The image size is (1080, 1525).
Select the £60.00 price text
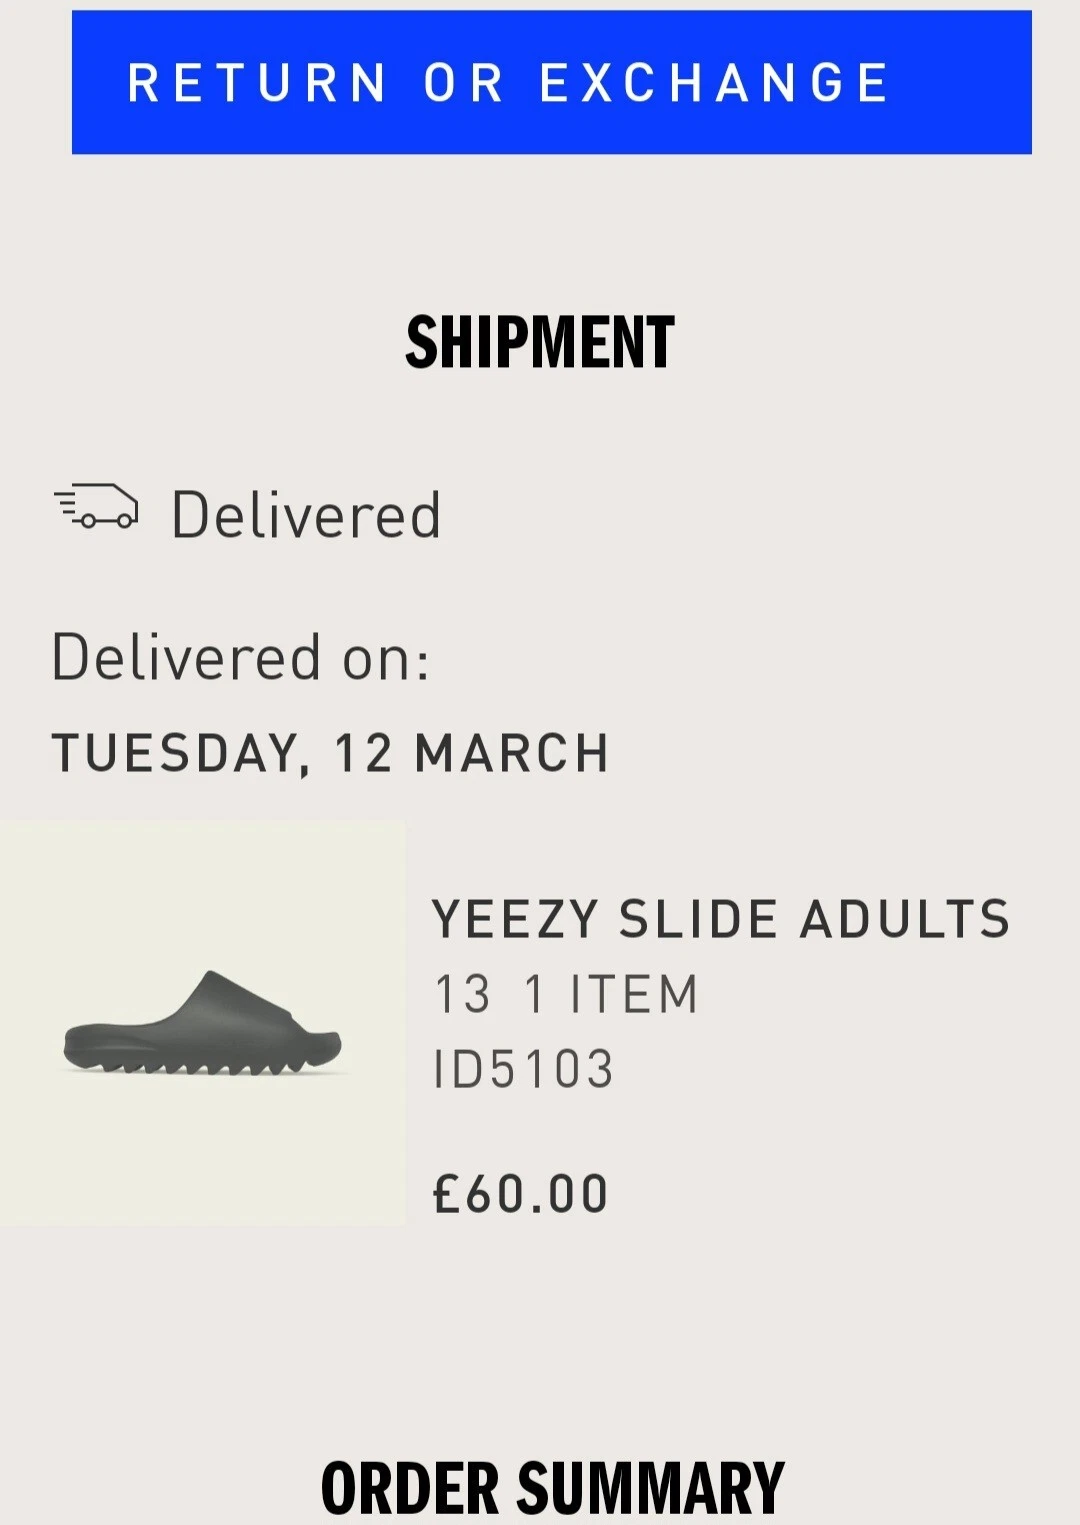pos(520,1190)
